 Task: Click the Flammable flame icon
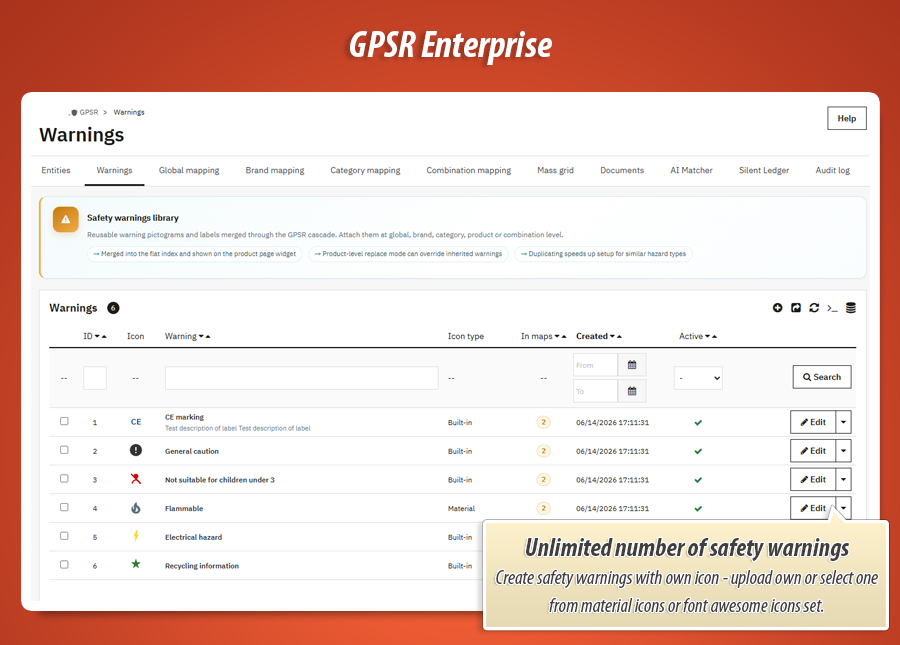tap(135, 508)
